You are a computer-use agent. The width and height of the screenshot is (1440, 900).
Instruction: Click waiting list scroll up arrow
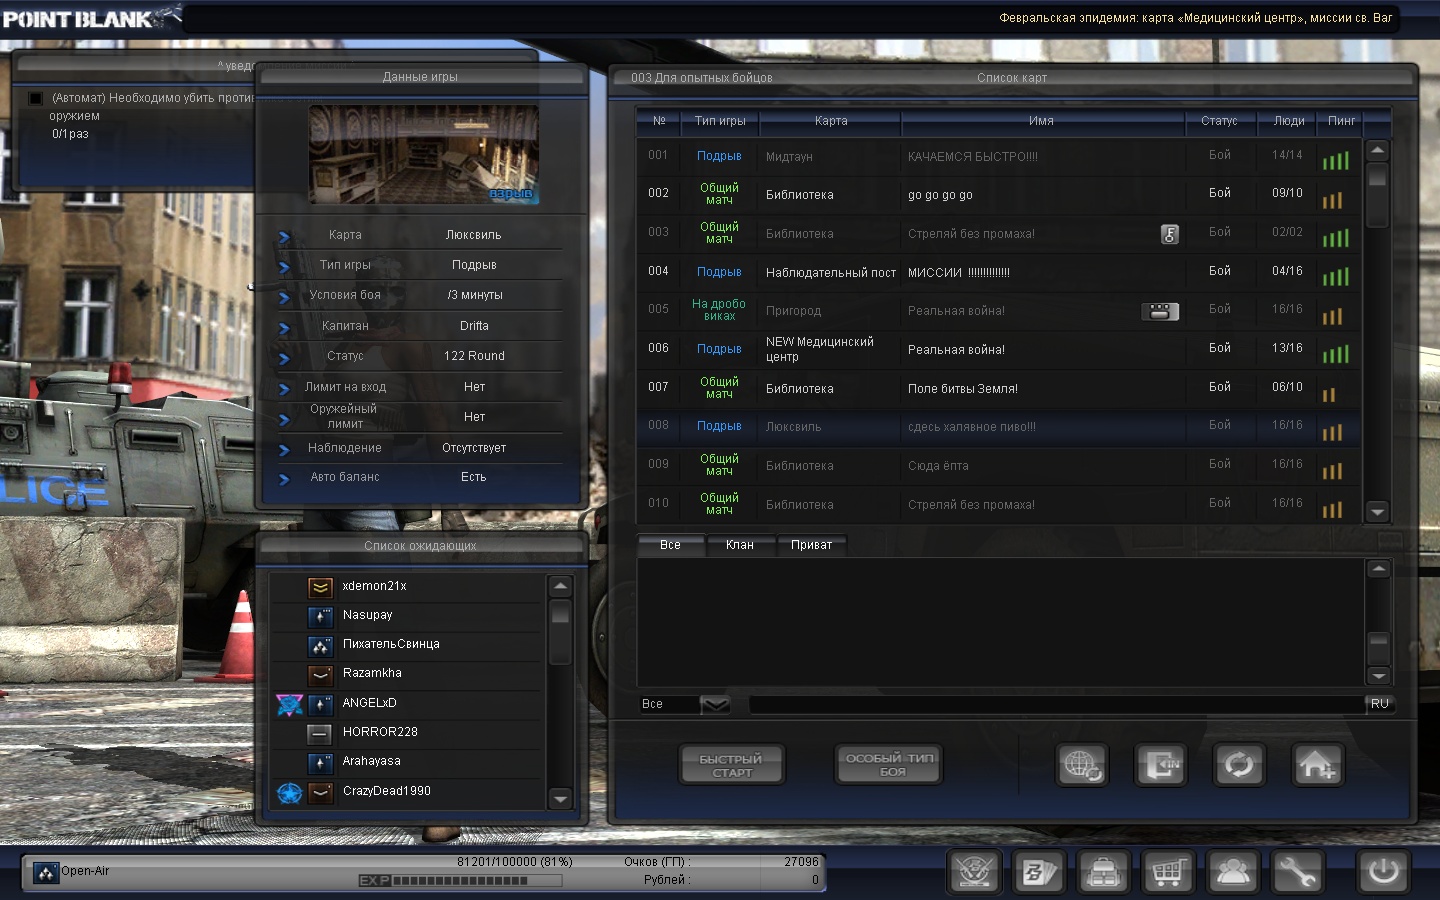click(x=560, y=586)
